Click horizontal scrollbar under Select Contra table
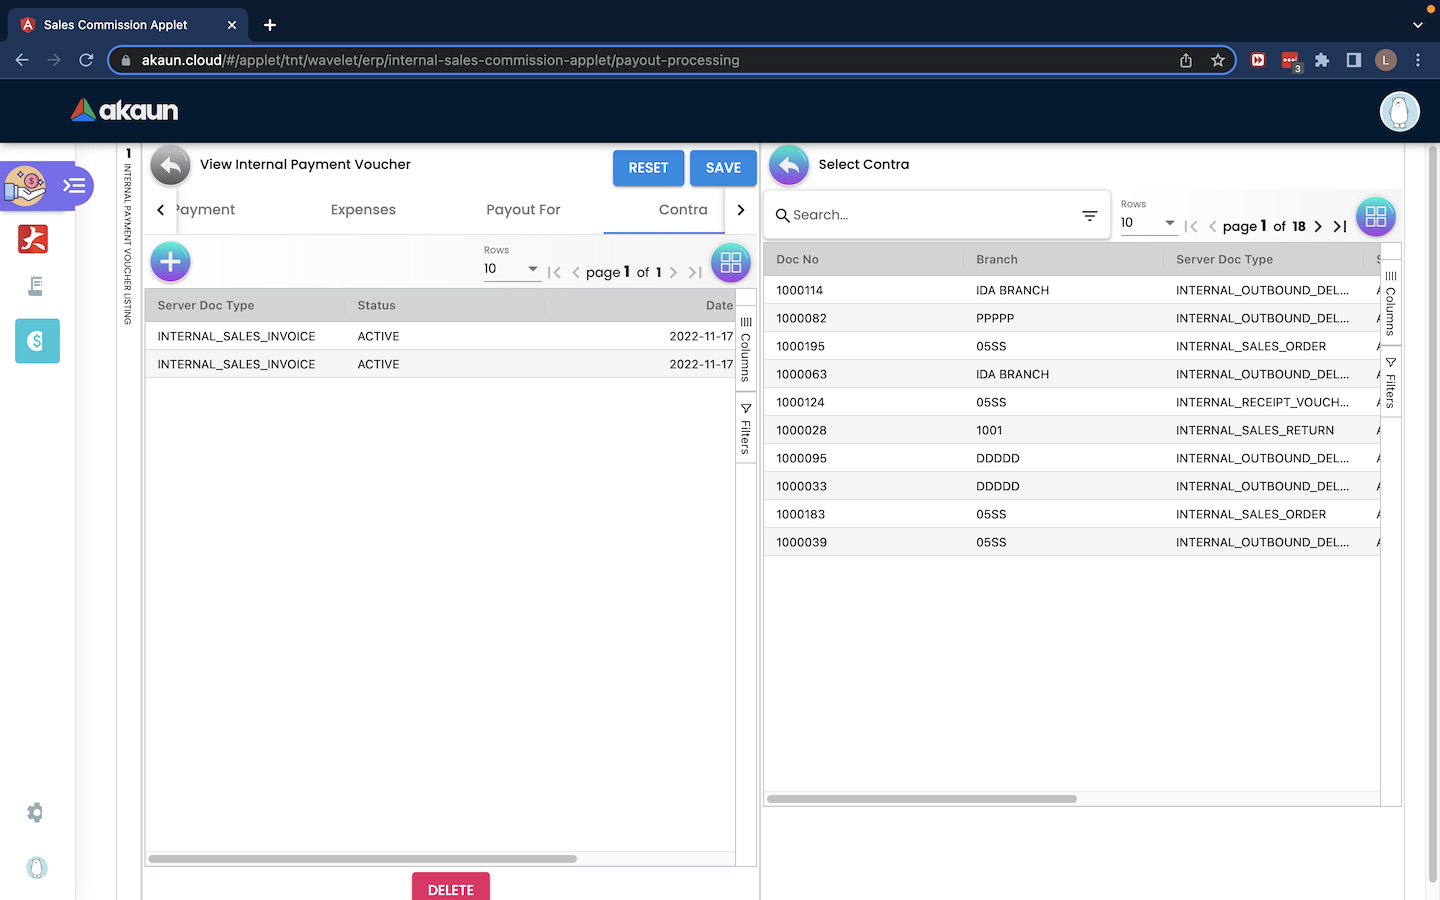The height and width of the screenshot is (900, 1440). (x=921, y=799)
